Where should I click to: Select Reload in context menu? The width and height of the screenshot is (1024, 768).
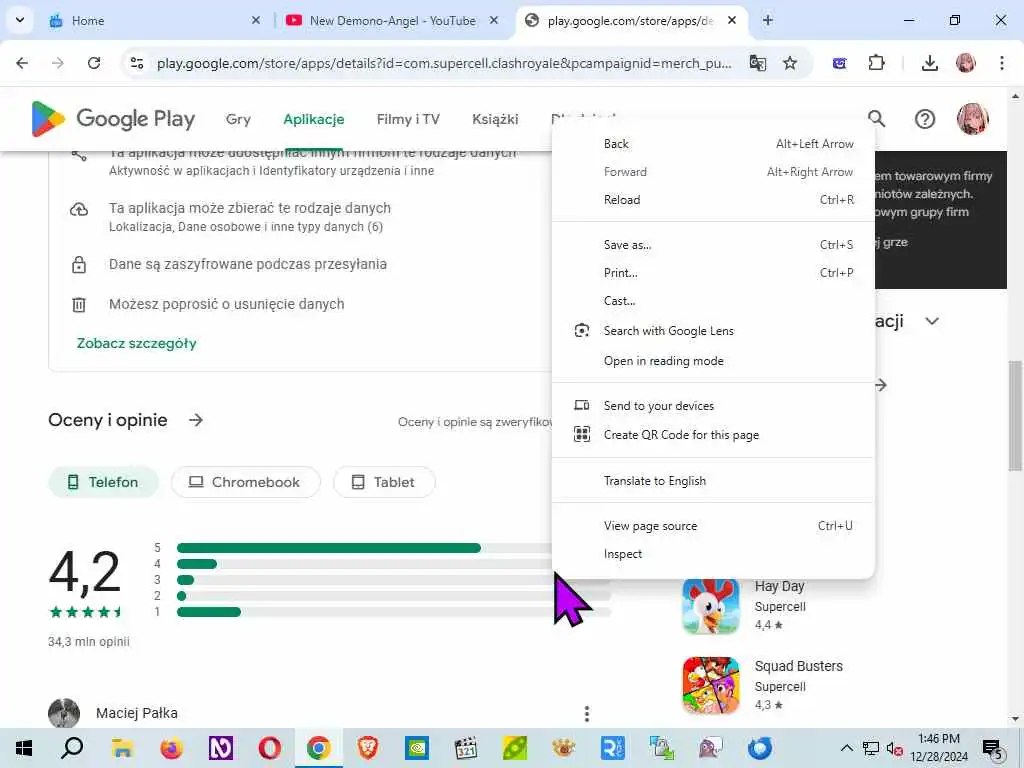[x=713, y=200]
